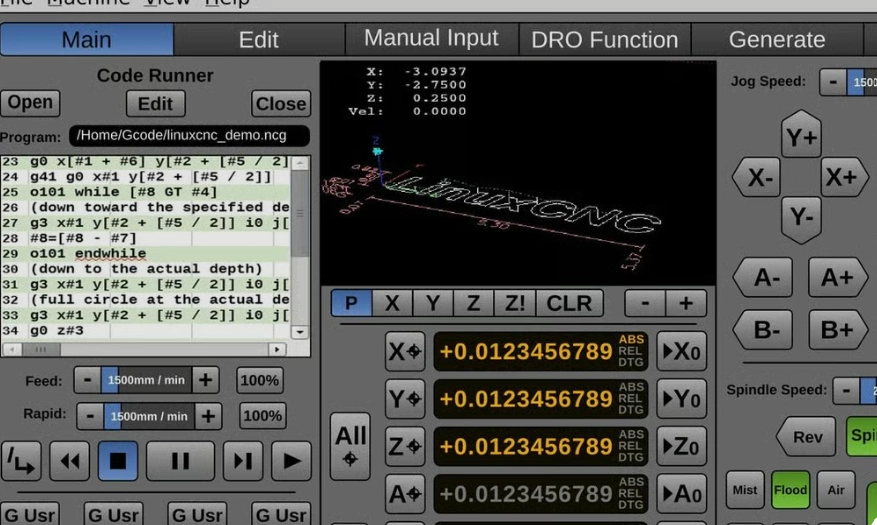877x525 pixels.
Task: Click the X axis DRO readout
Action: pyautogui.click(x=541, y=352)
